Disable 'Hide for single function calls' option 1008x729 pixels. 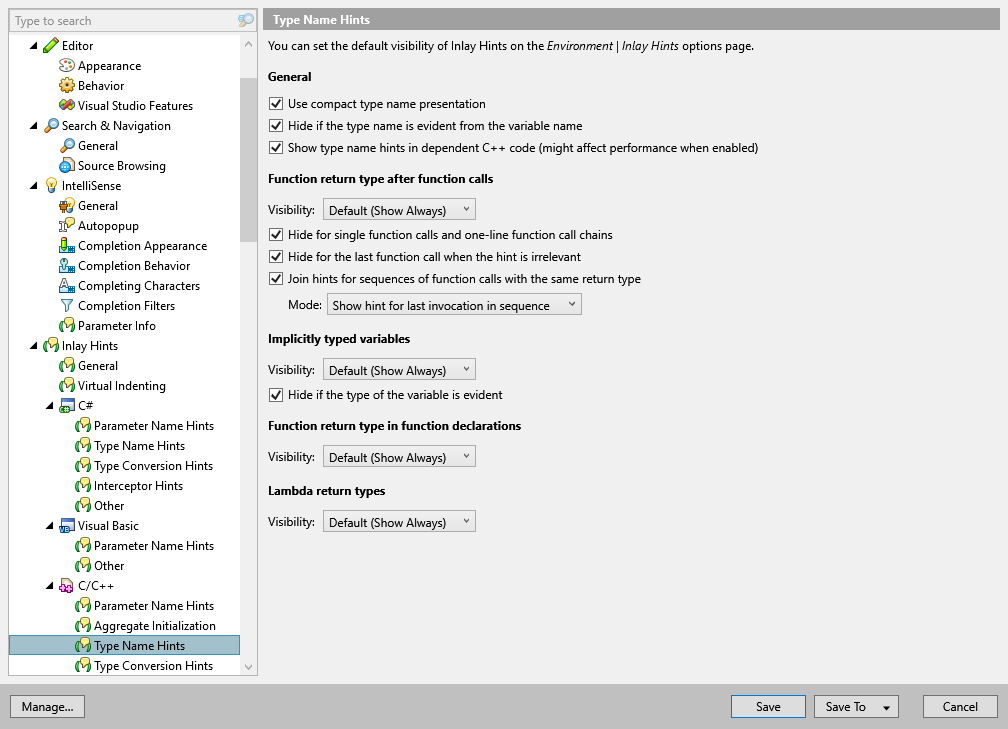[275, 236]
